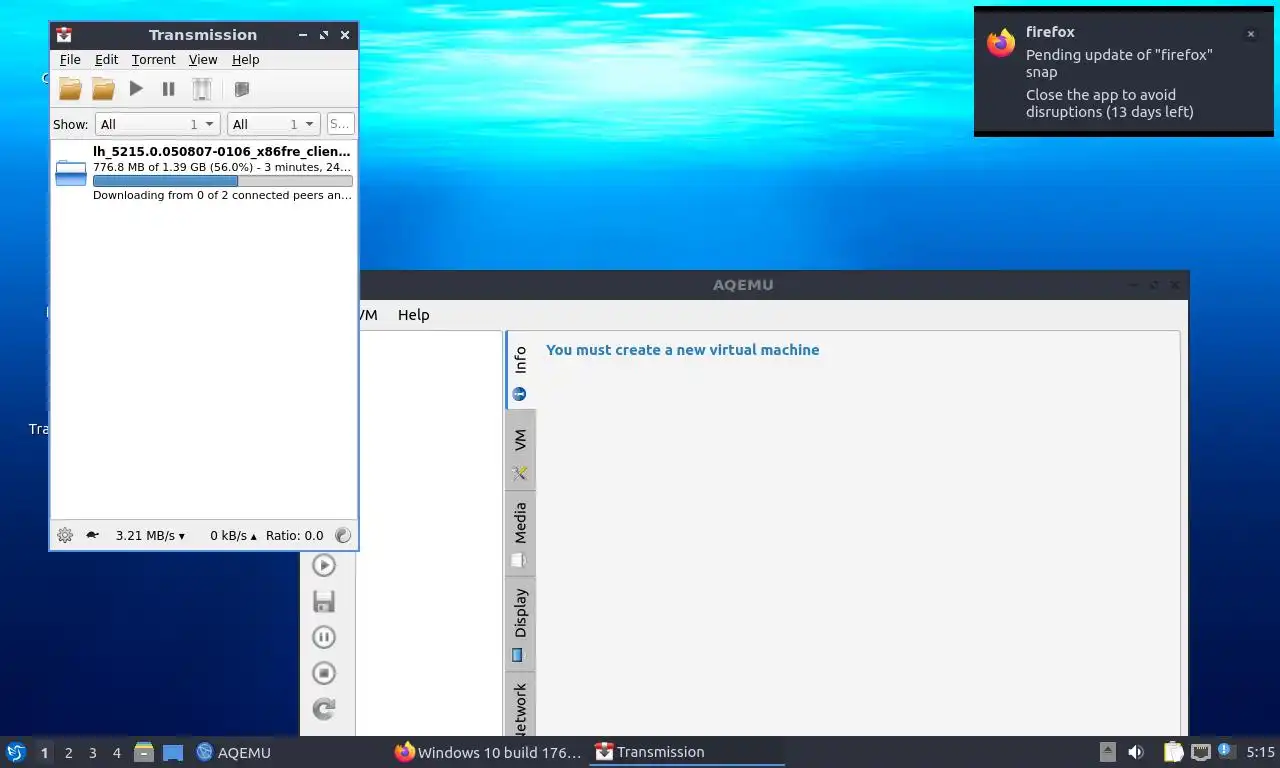The image size is (1280, 768).
Task: Remove the torrent with the trash icon
Action: 202,89
